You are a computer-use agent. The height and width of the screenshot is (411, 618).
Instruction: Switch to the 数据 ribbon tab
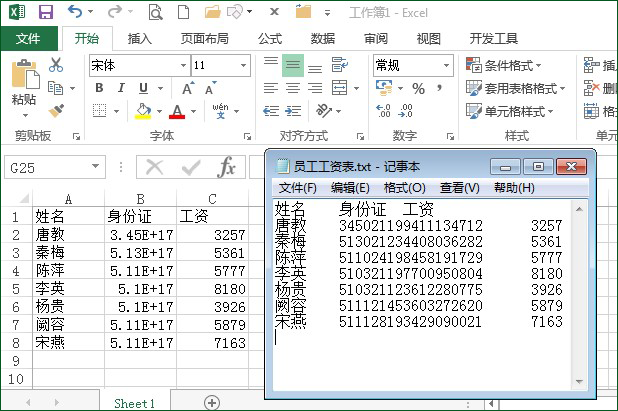[x=323, y=39]
